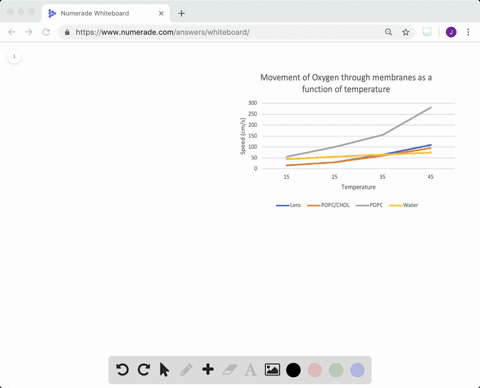Click the Water legend entry
This screenshot has width=480, height=388.
(403, 205)
